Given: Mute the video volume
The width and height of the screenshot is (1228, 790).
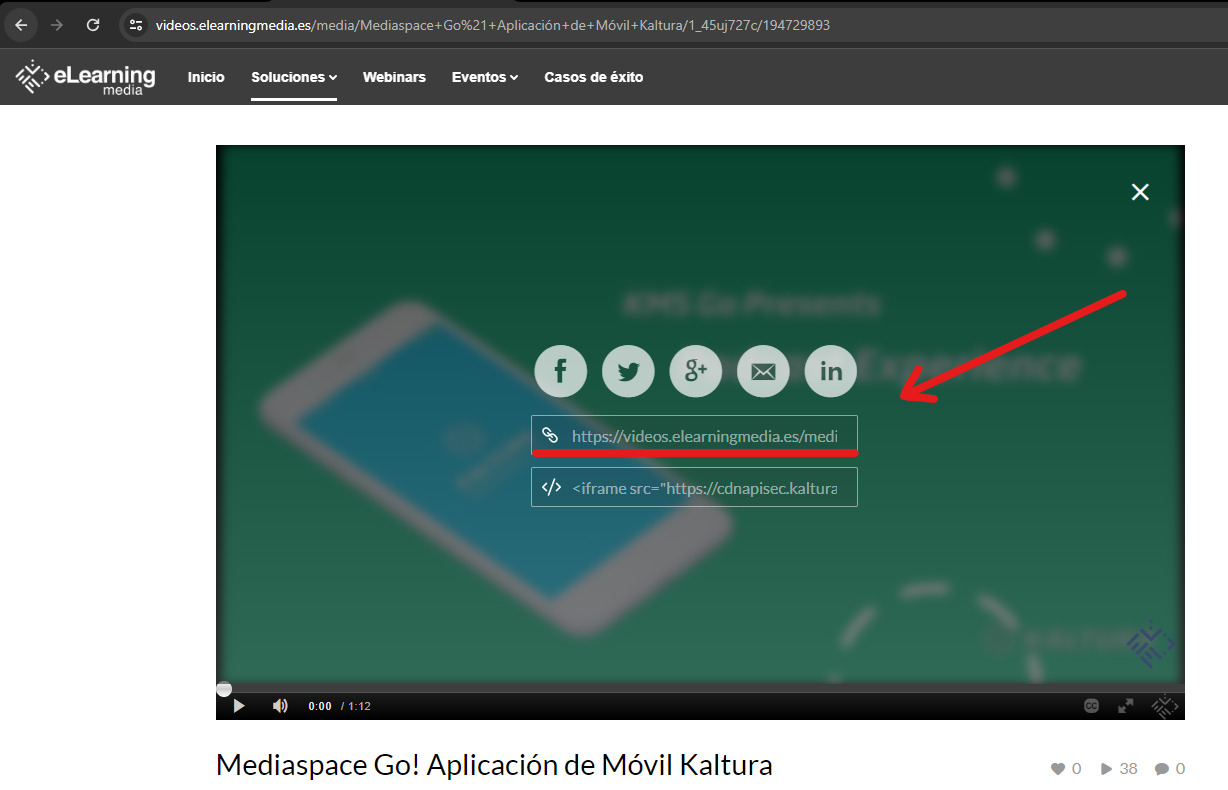Looking at the screenshot, I should (280, 706).
